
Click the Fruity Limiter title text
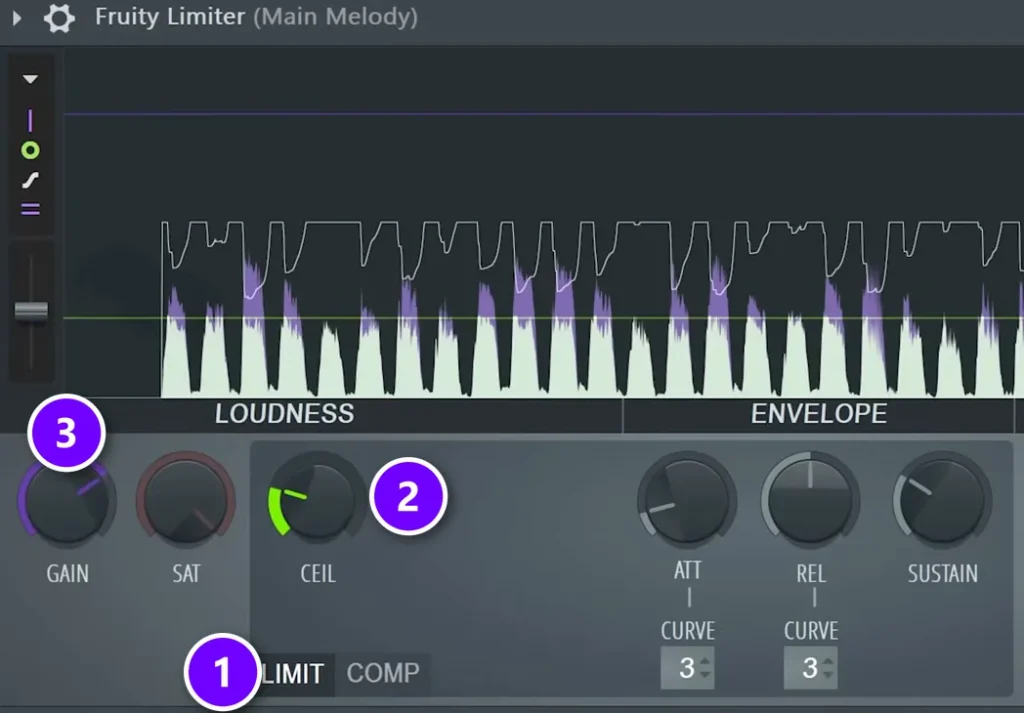170,16
